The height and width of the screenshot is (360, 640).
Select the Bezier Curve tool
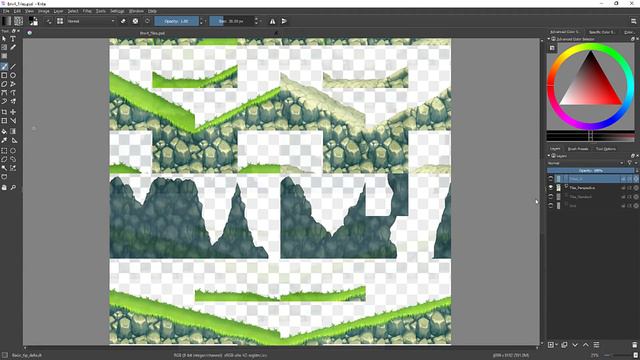click(x=4, y=93)
